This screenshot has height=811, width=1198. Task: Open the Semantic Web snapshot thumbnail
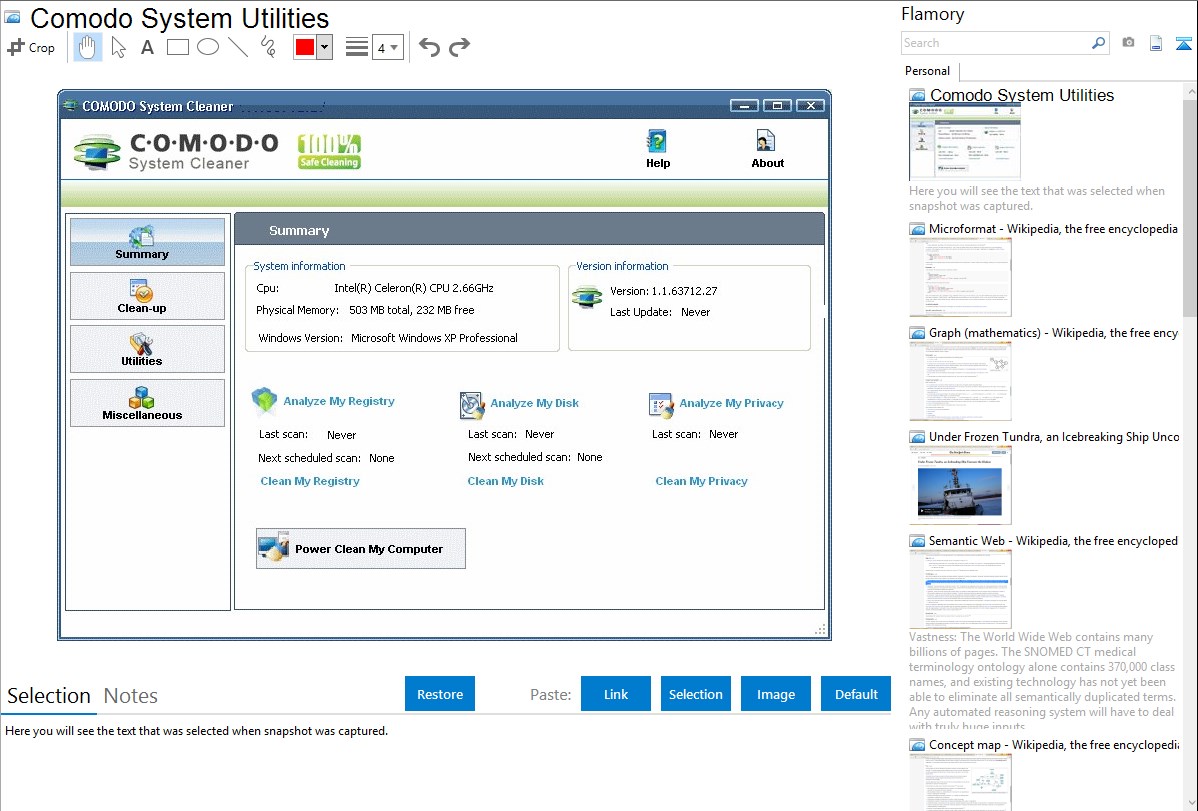pyautogui.click(x=960, y=589)
